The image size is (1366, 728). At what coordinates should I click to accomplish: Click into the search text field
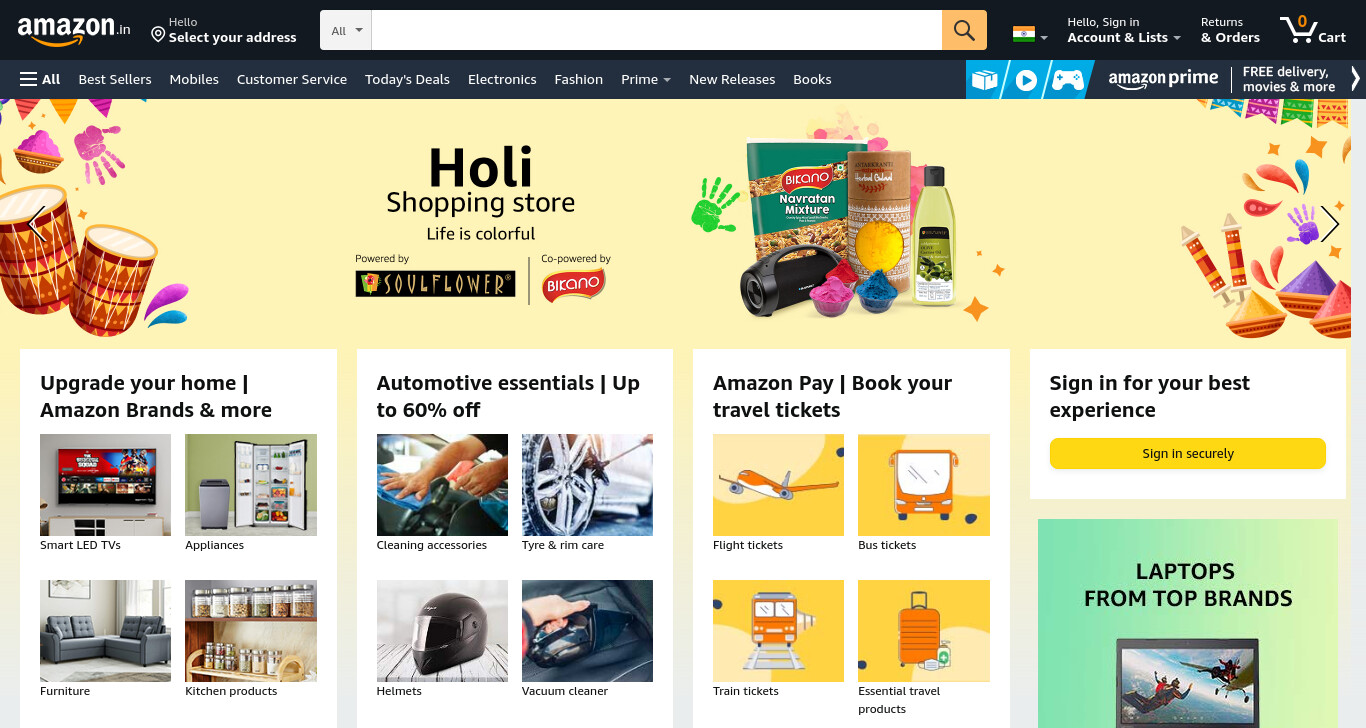point(656,30)
